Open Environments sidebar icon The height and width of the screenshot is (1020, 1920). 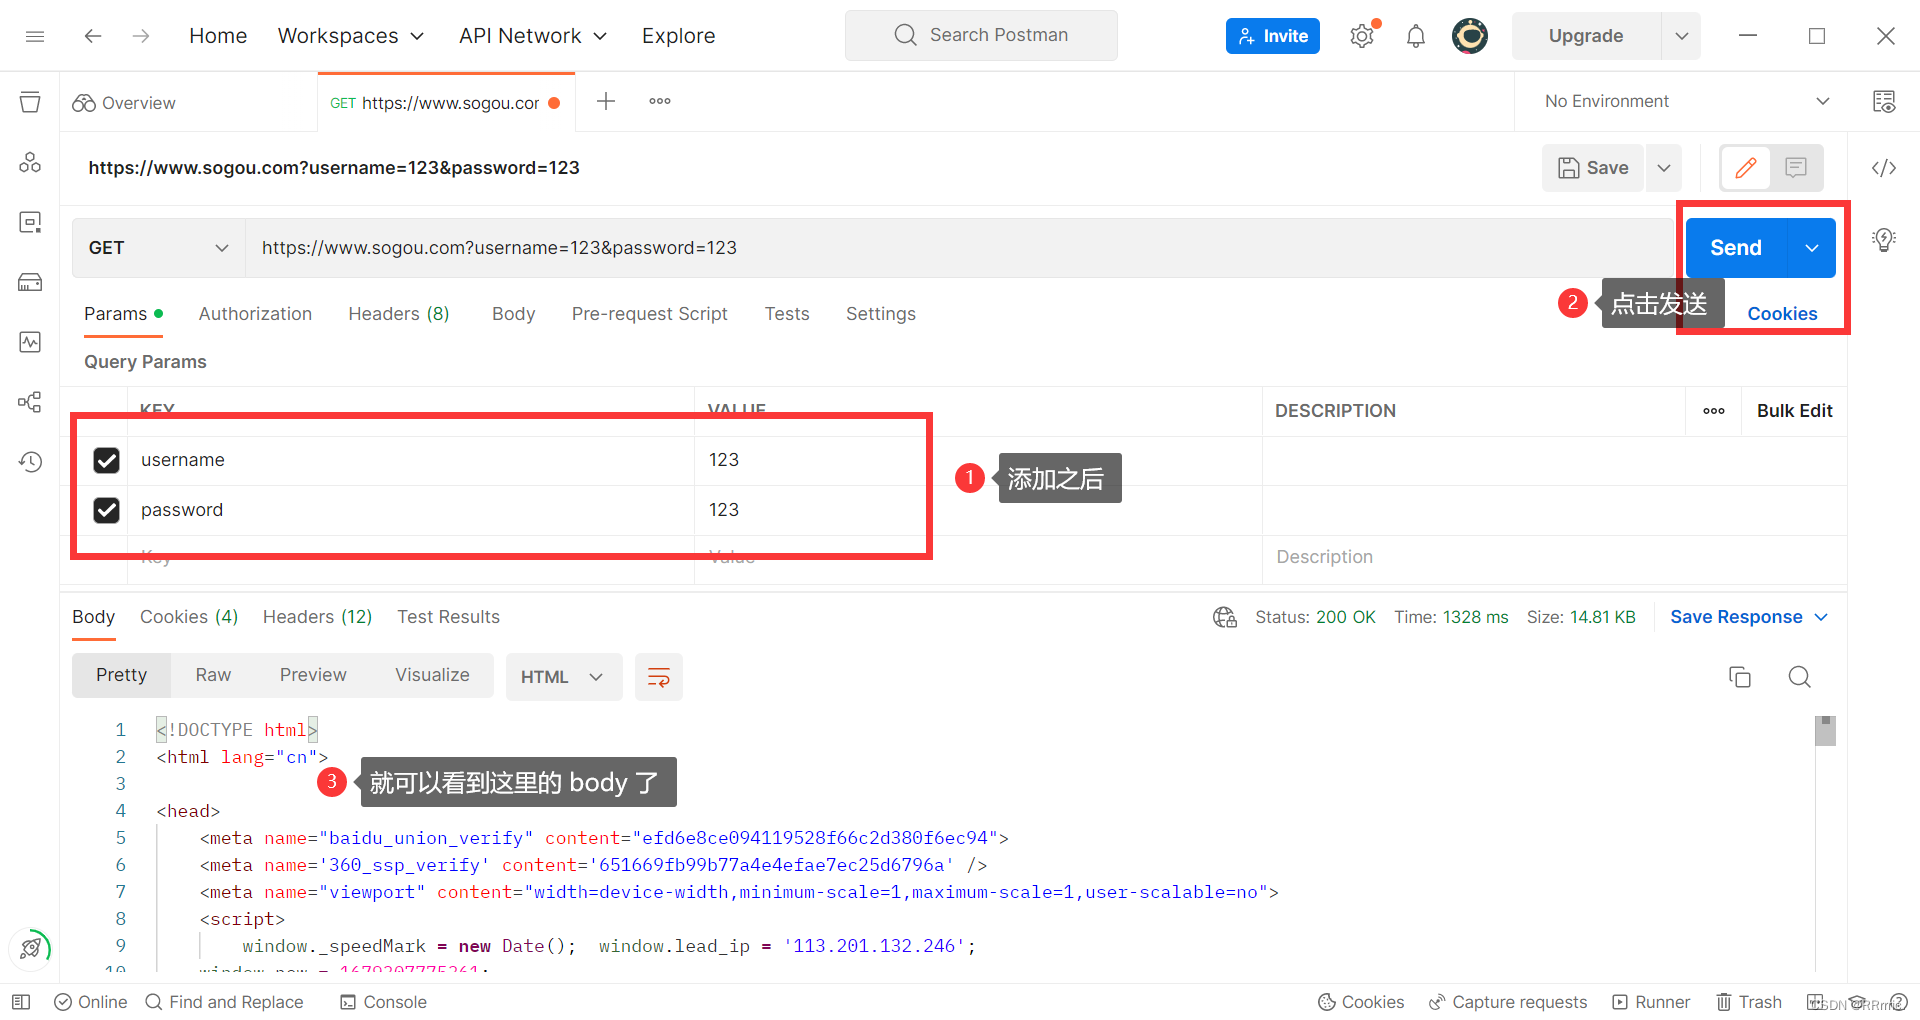pyautogui.click(x=30, y=222)
